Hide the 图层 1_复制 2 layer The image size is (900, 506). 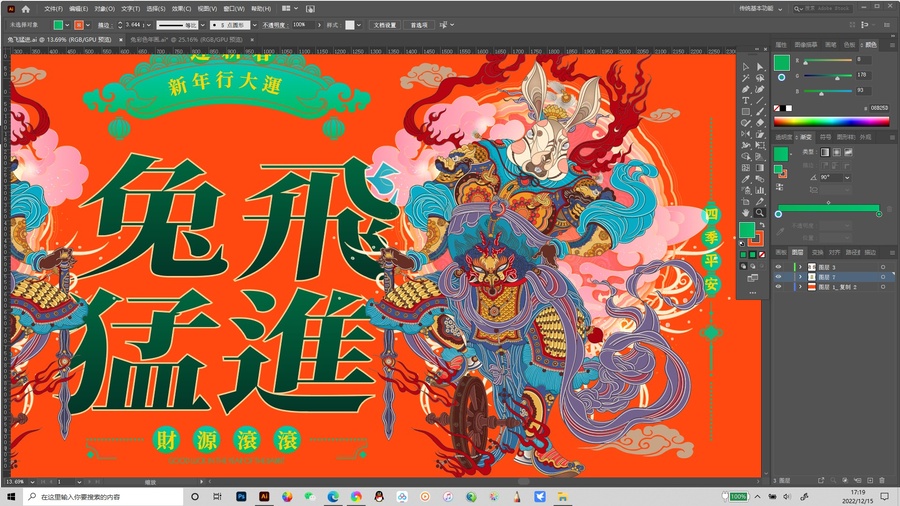pyautogui.click(x=778, y=286)
